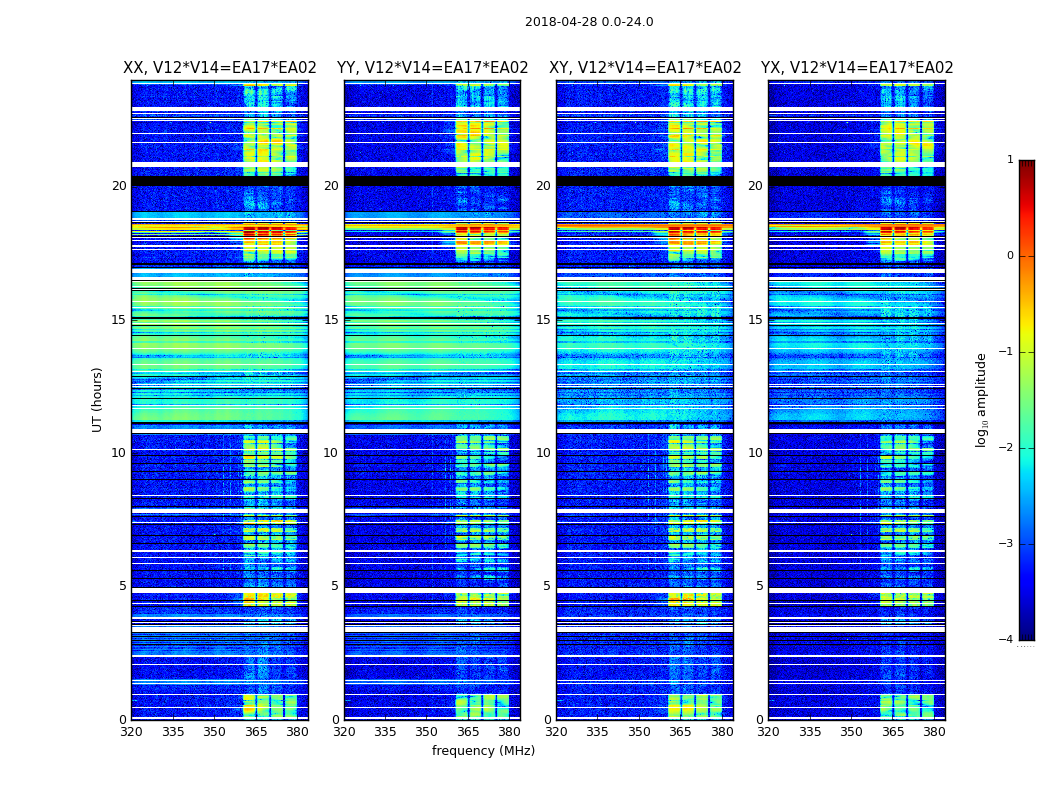
Task: Click the 20 hour tick beside YY panel
Action: click(330, 186)
